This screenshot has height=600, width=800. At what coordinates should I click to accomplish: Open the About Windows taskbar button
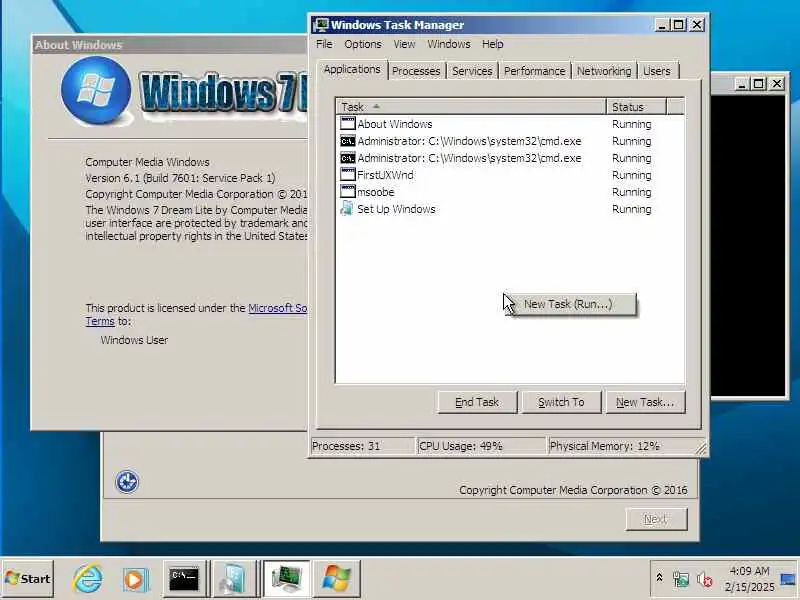336,579
